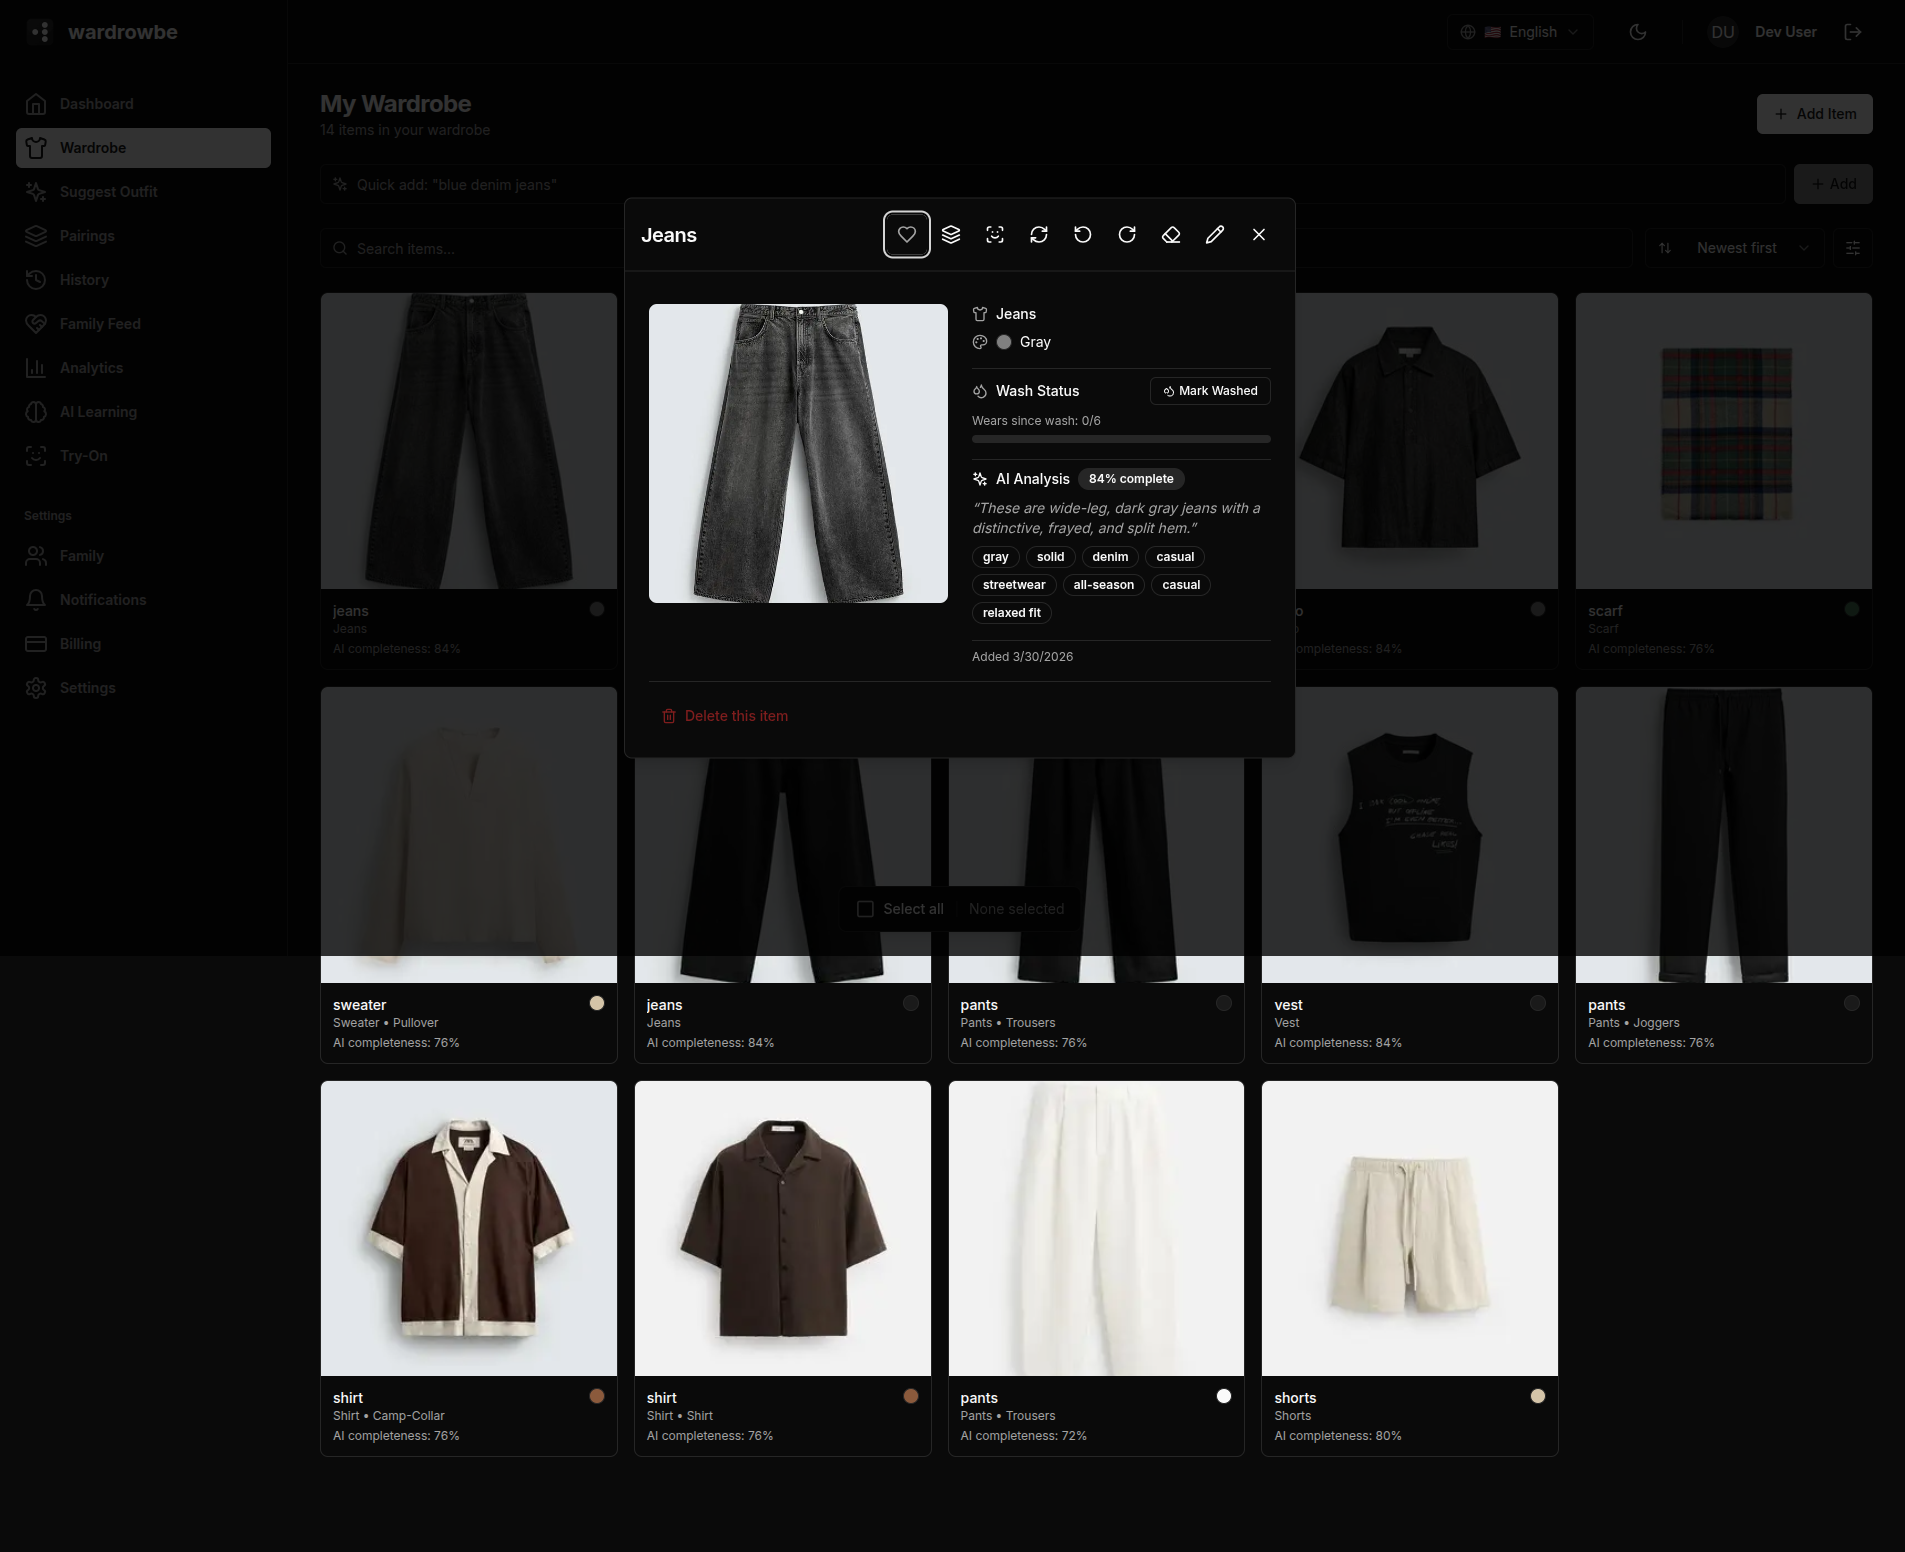Toggle the favorite heart icon for Jeans

click(906, 235)
